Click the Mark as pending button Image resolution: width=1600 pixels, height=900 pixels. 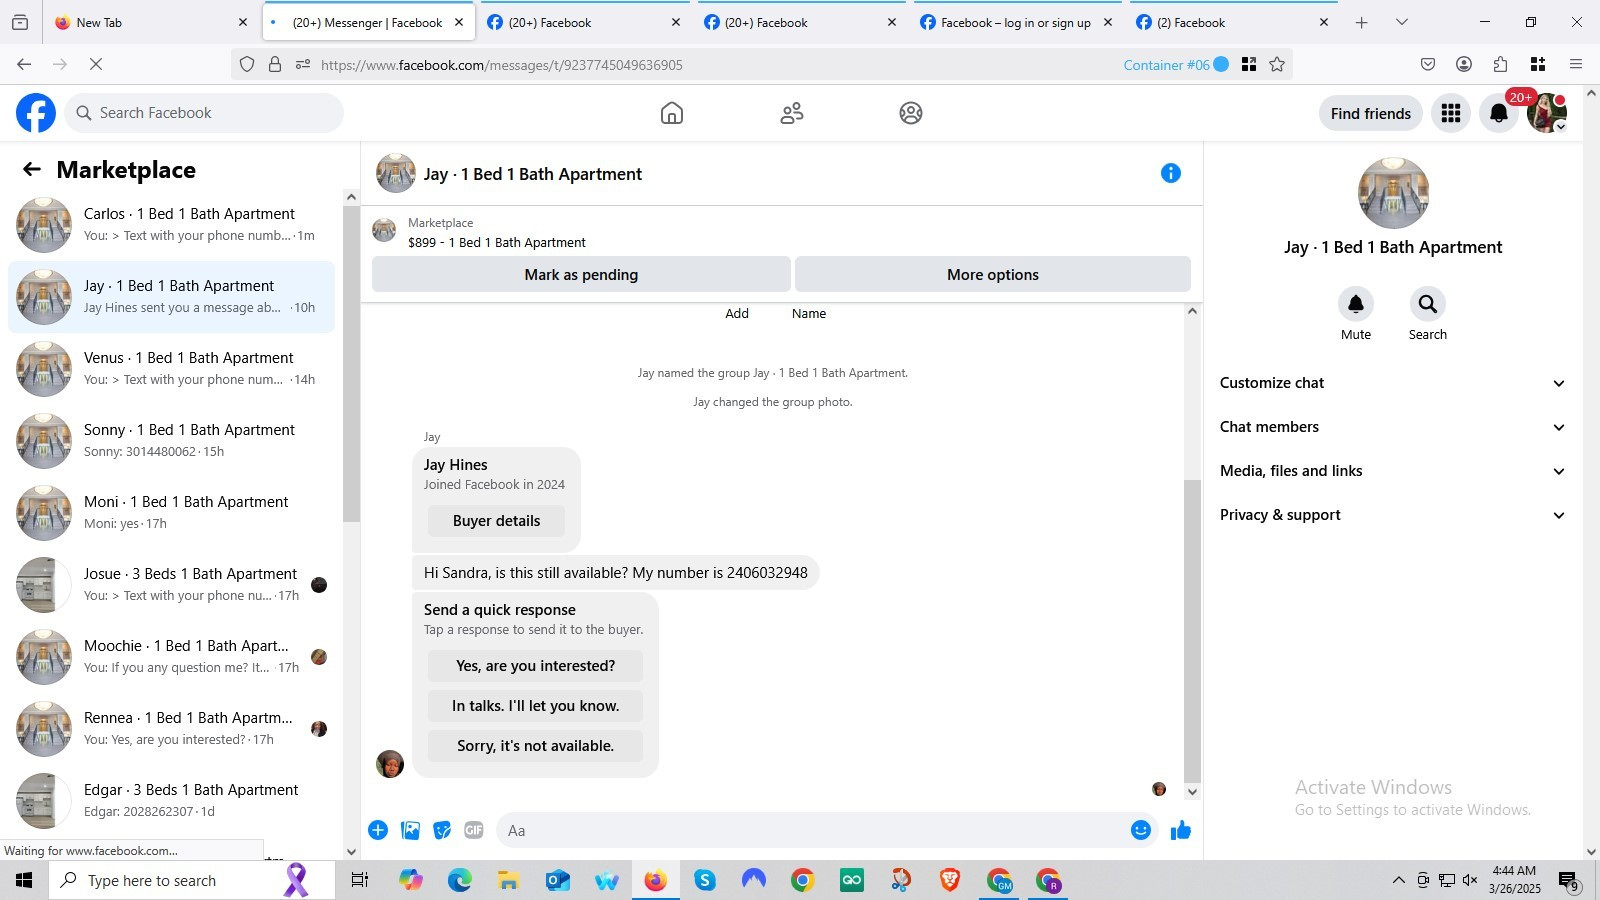(581, 275)
